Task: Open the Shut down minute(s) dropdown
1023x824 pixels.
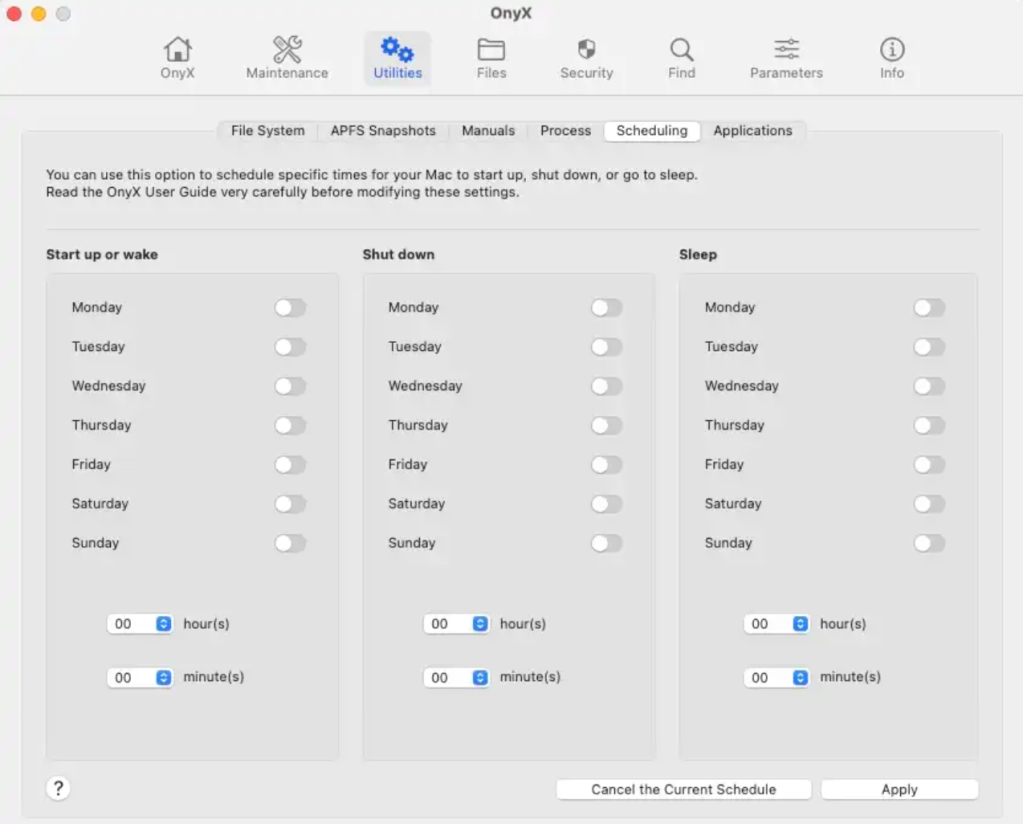Action: click(458, 677)
